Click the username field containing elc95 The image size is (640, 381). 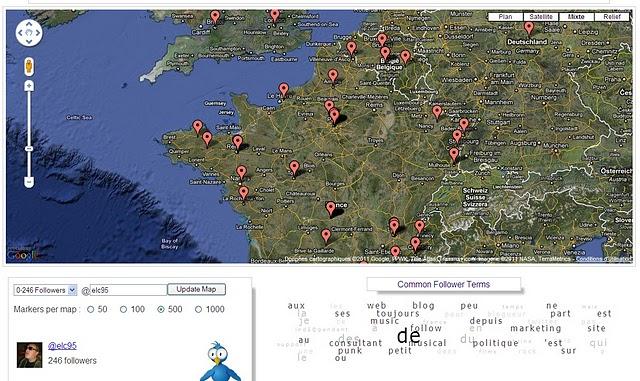(128, 290)
